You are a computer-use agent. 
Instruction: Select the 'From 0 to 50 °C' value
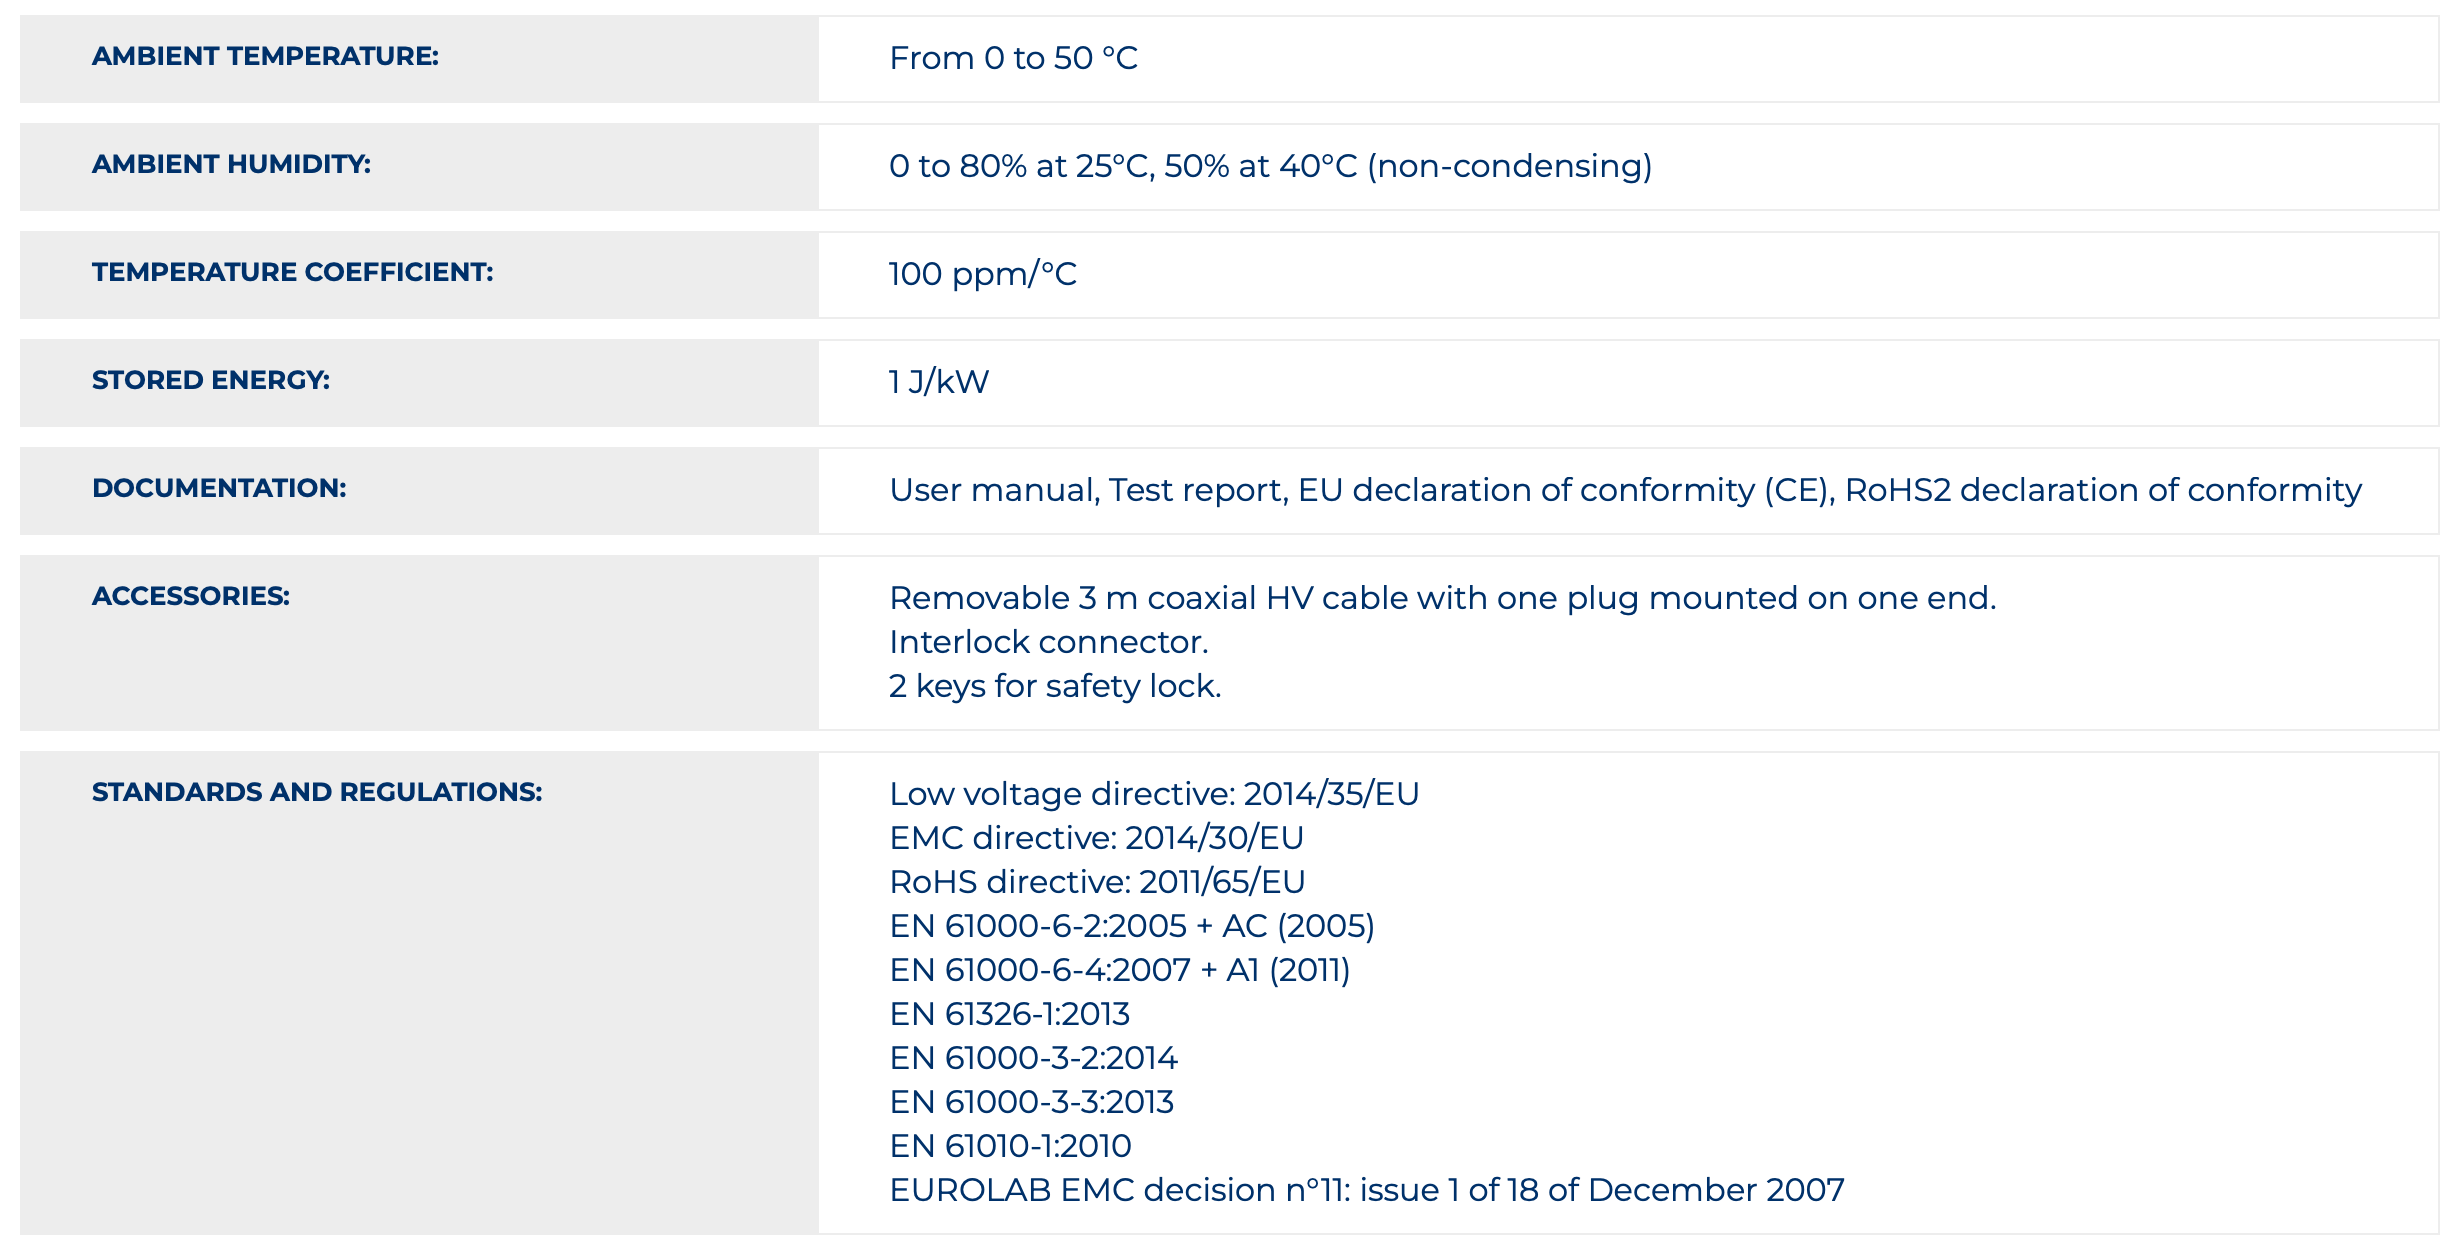(1013, 58)
